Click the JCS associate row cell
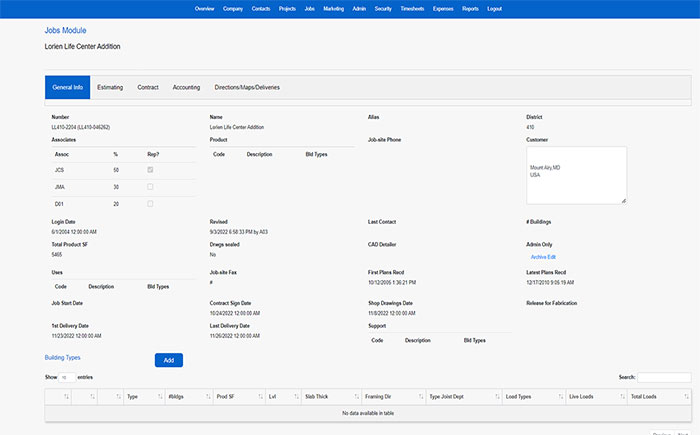This screenshot has height=435, width=700. tap(59, 170)
